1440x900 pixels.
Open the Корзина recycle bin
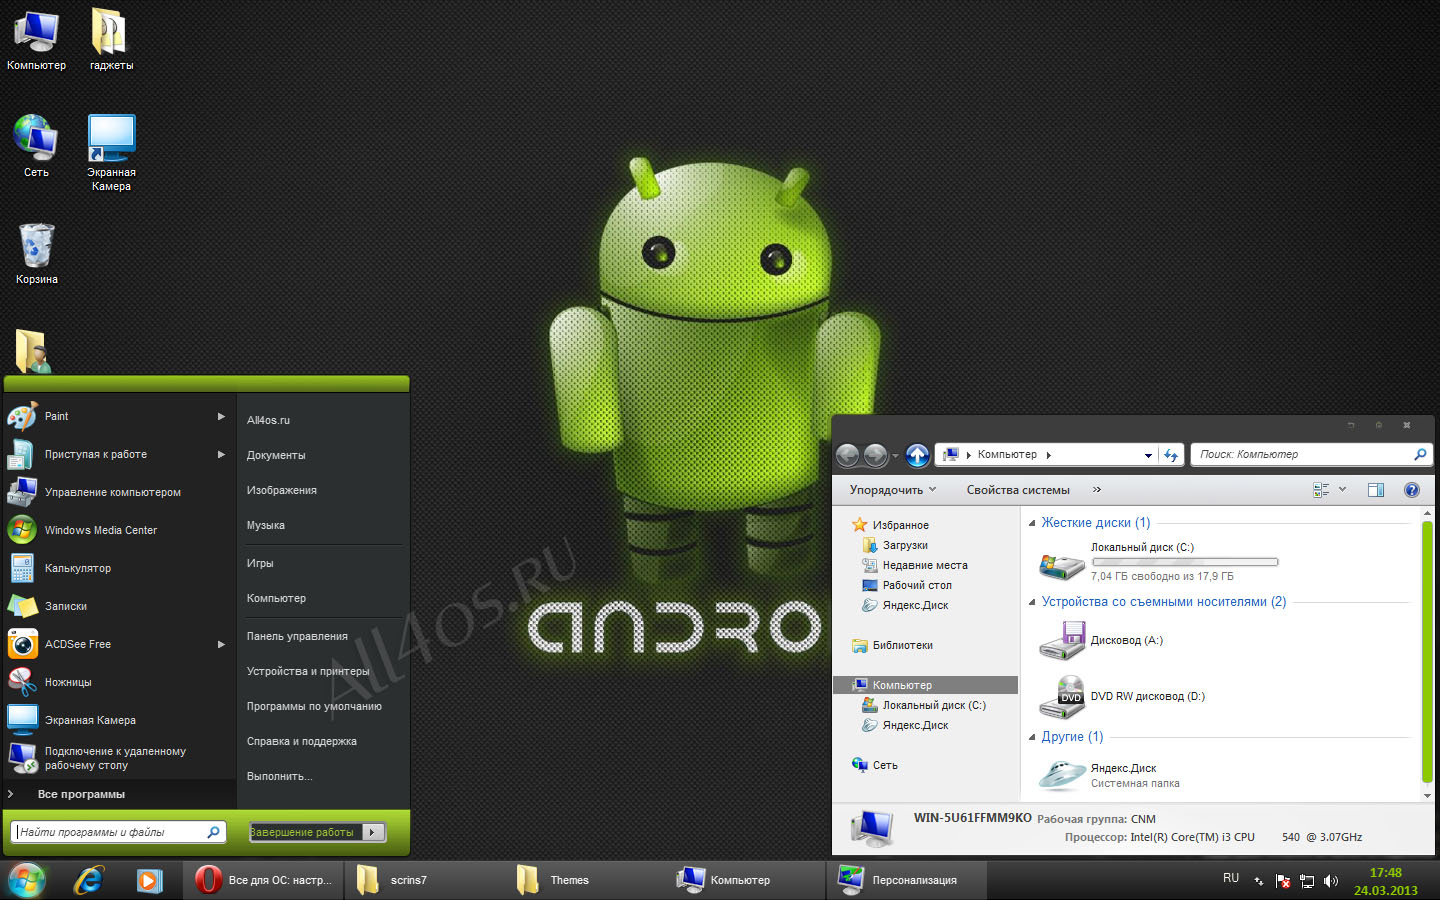(36, 254)
